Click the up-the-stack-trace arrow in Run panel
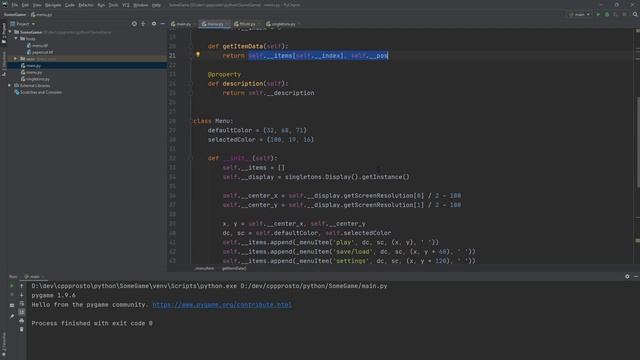 coord(22,286)
